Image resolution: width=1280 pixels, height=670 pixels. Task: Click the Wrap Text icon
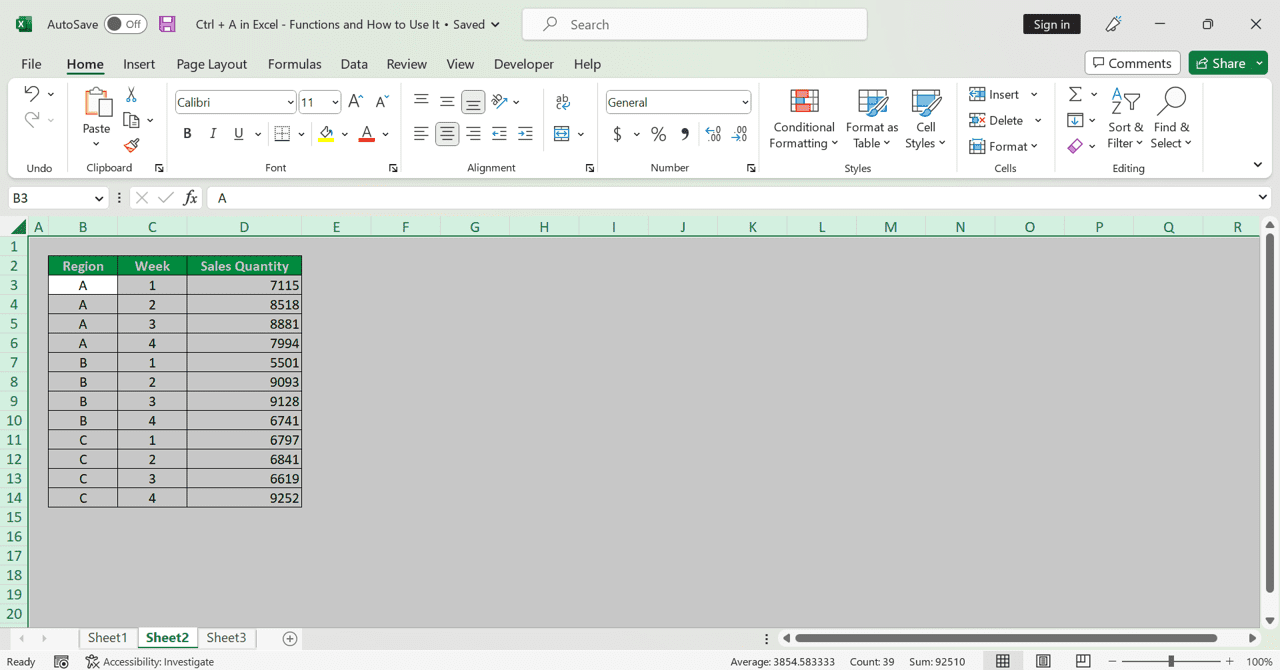click(563, 102)
